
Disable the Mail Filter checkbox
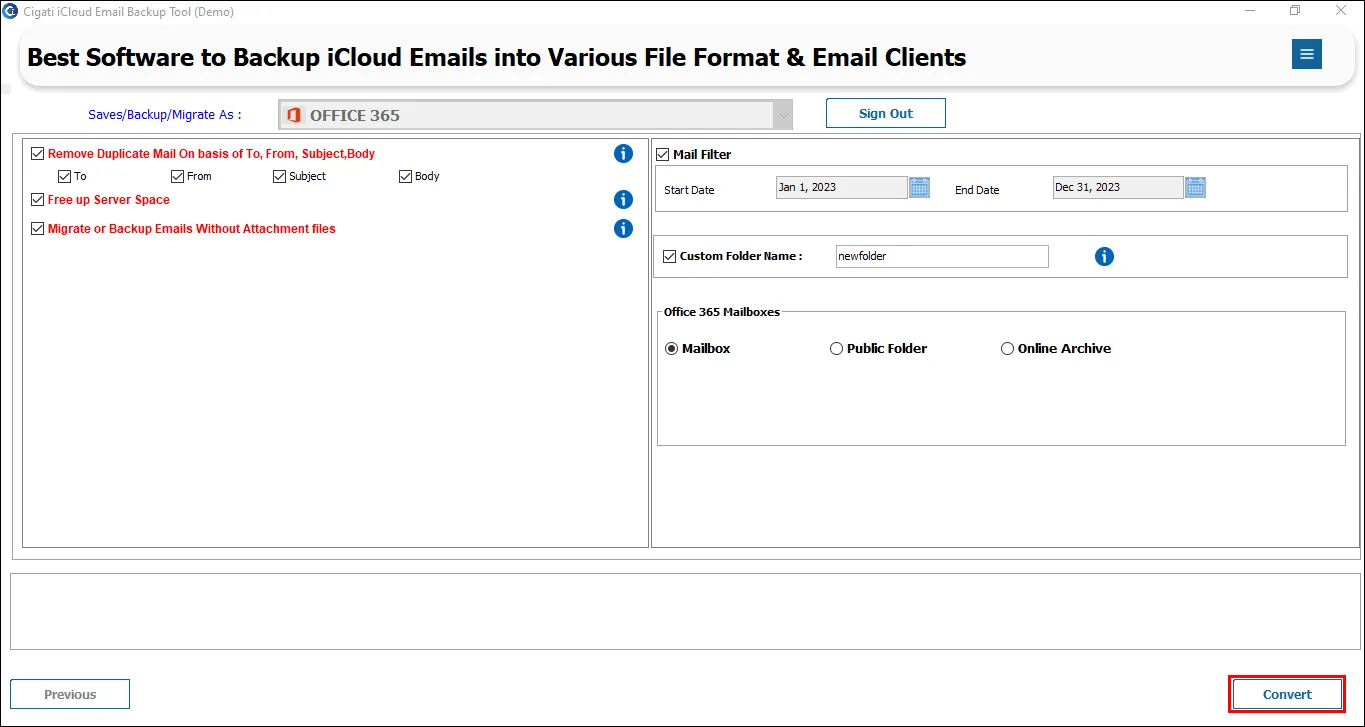click(663, 155)
